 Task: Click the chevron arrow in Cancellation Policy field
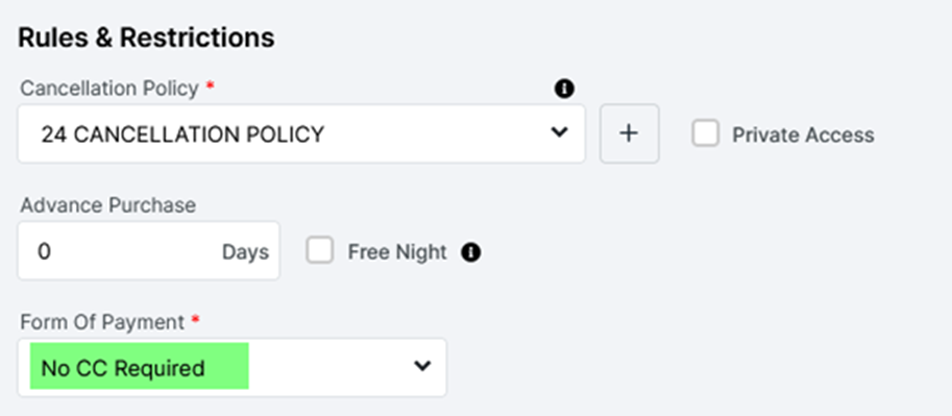pos(559,133)
